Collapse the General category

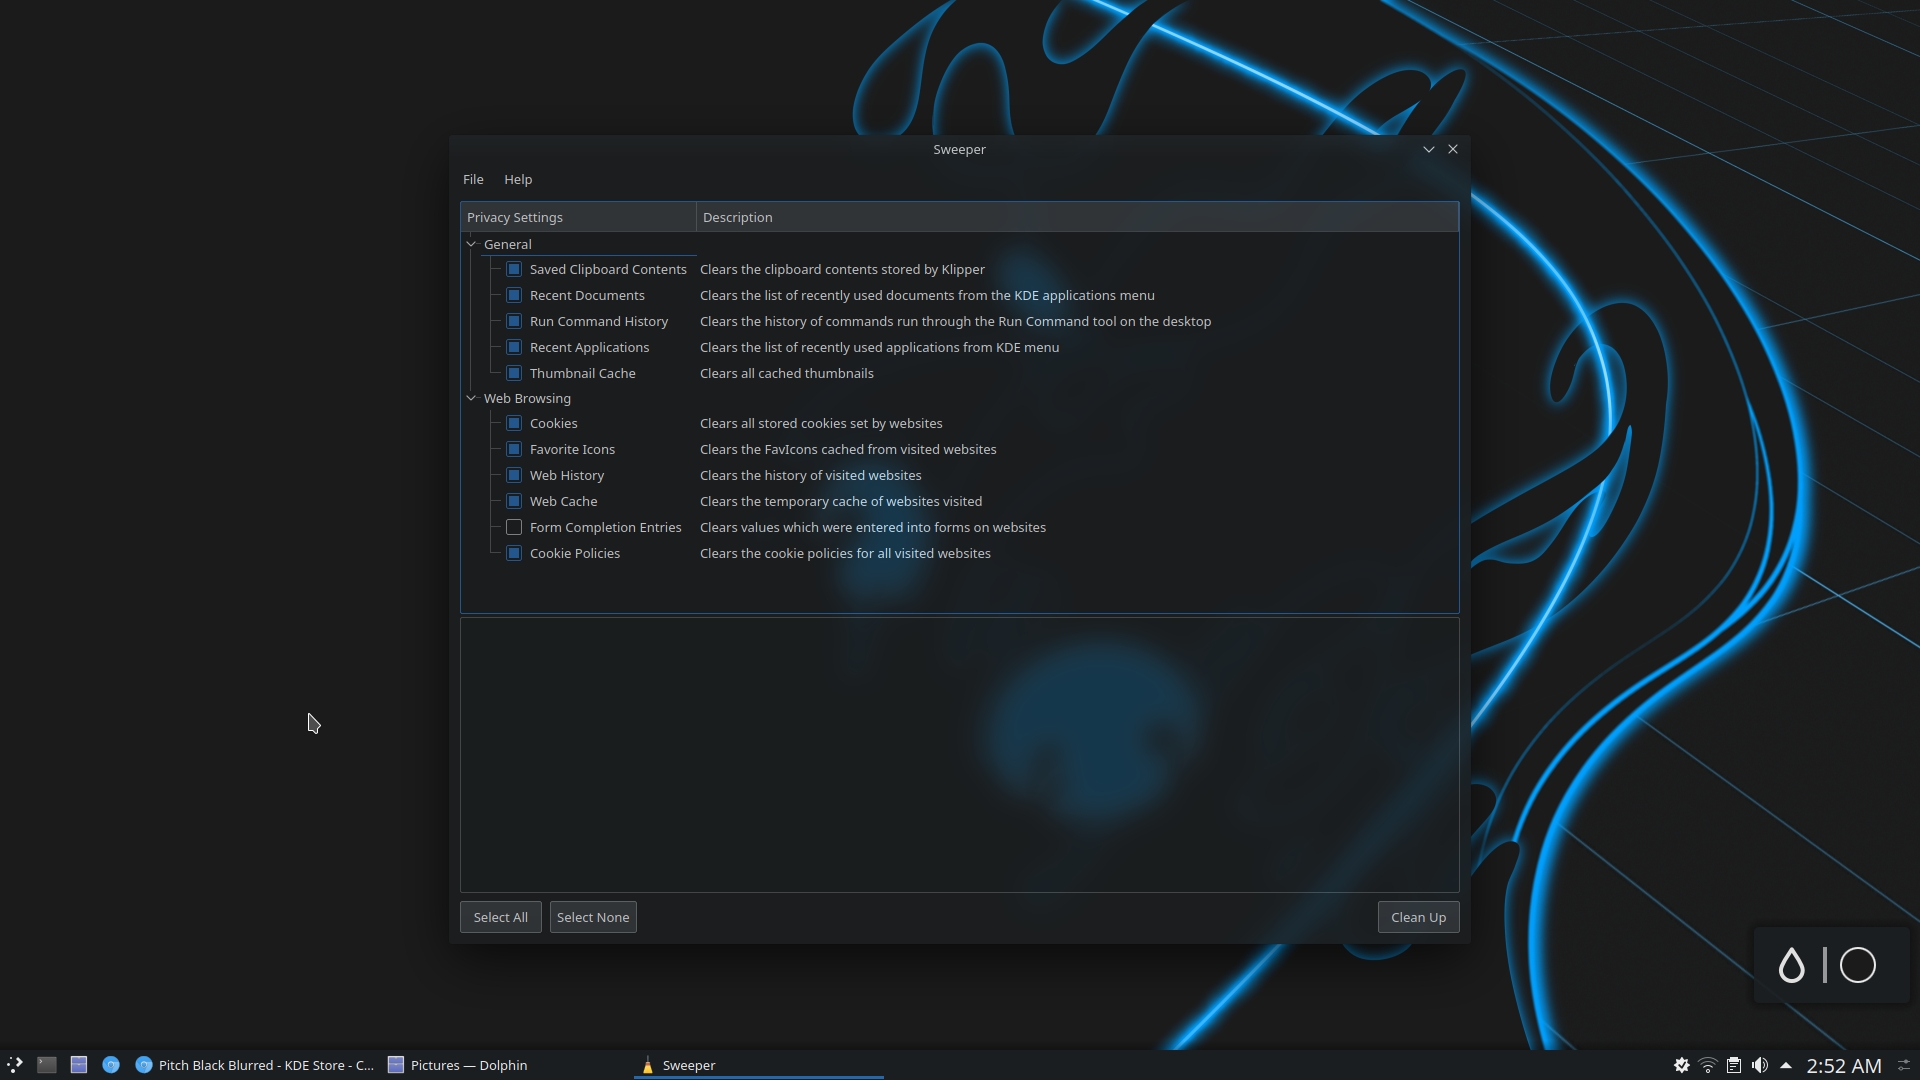pyautogui.click(x=471, y=244)
